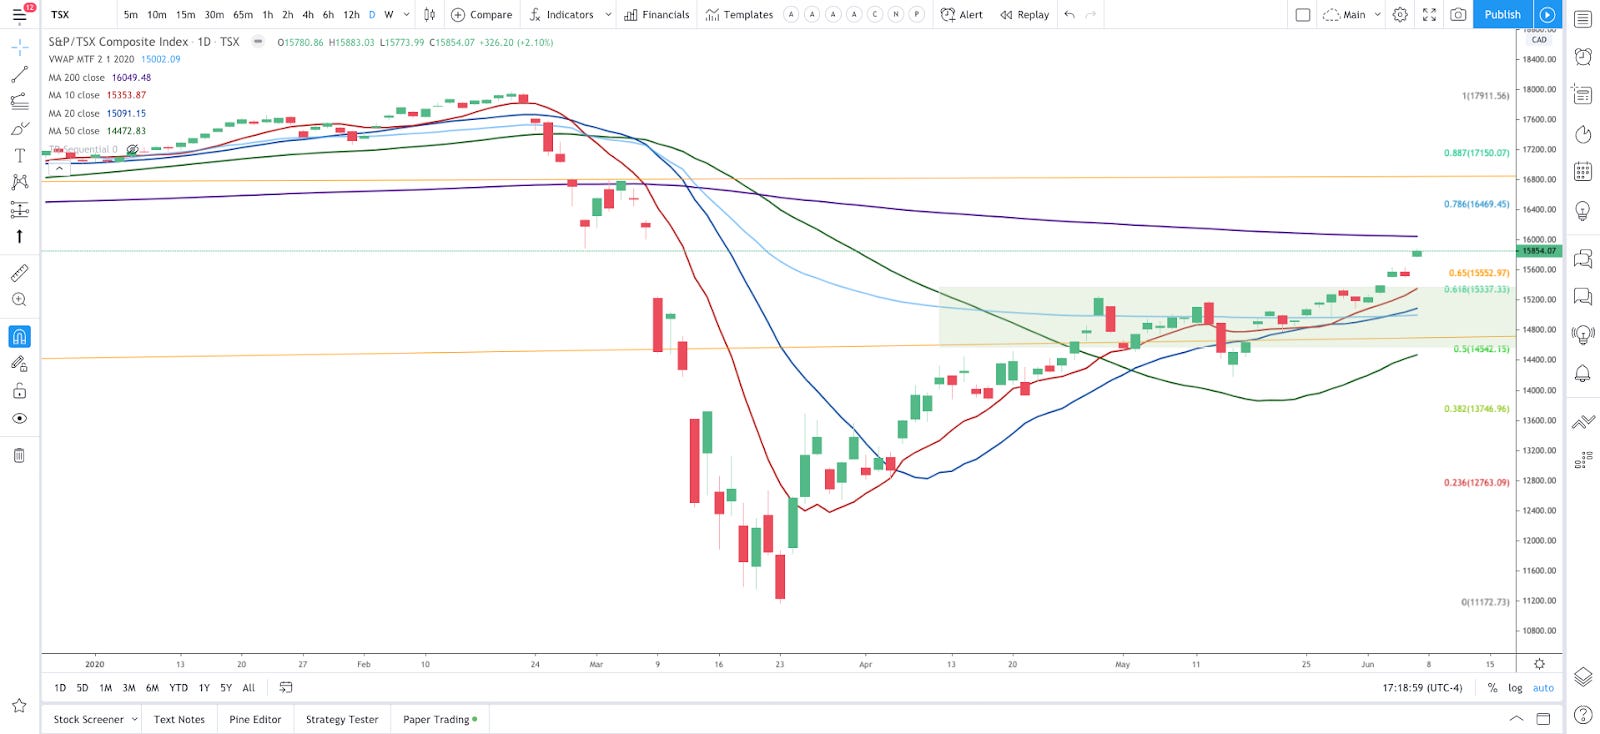This screenshot has width=1600, height=734.
Task: Open the hotlists panel icon
Action: (x=1582, y=134)
